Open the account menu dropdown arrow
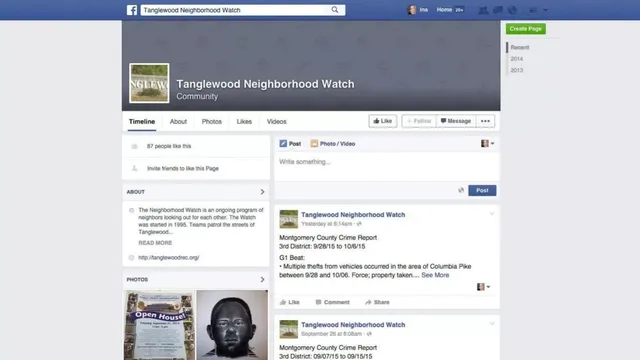This screenshot has height=360, width=640. [x=545, y=10]
